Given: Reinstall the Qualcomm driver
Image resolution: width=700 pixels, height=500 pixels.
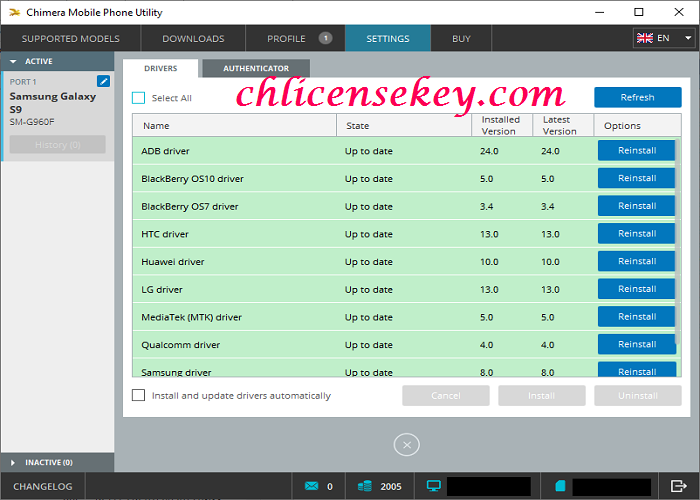Looking at the screenshot, I should pos(637,344).
